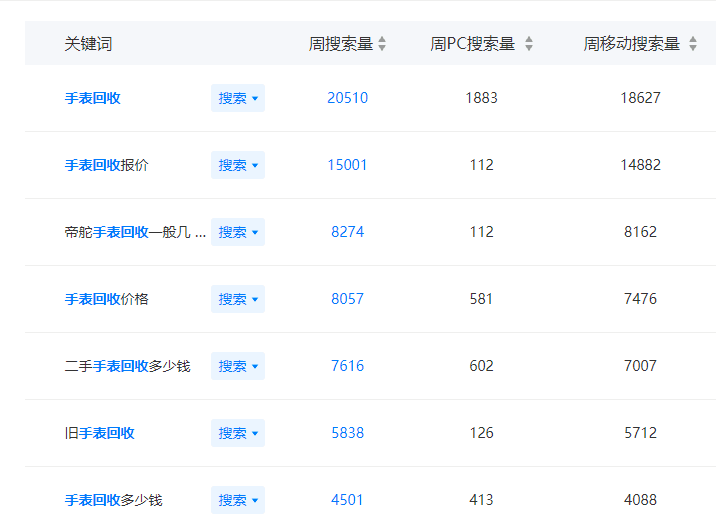Click the truncated keyword 帝舵手表回收一般几
The width and height of the screenshot is (716, 531).
[135, 232]
